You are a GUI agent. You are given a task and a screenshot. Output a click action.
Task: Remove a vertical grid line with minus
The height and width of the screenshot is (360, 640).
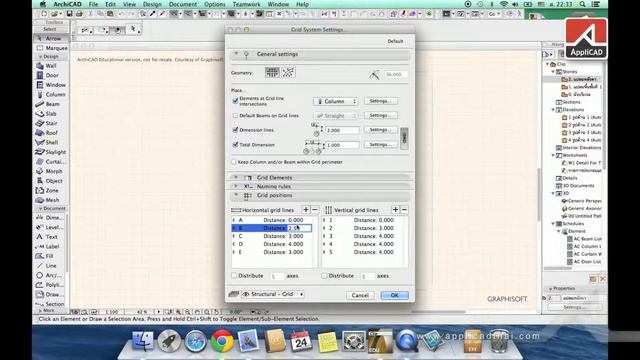pyautogui.click(x=404, y=210)
